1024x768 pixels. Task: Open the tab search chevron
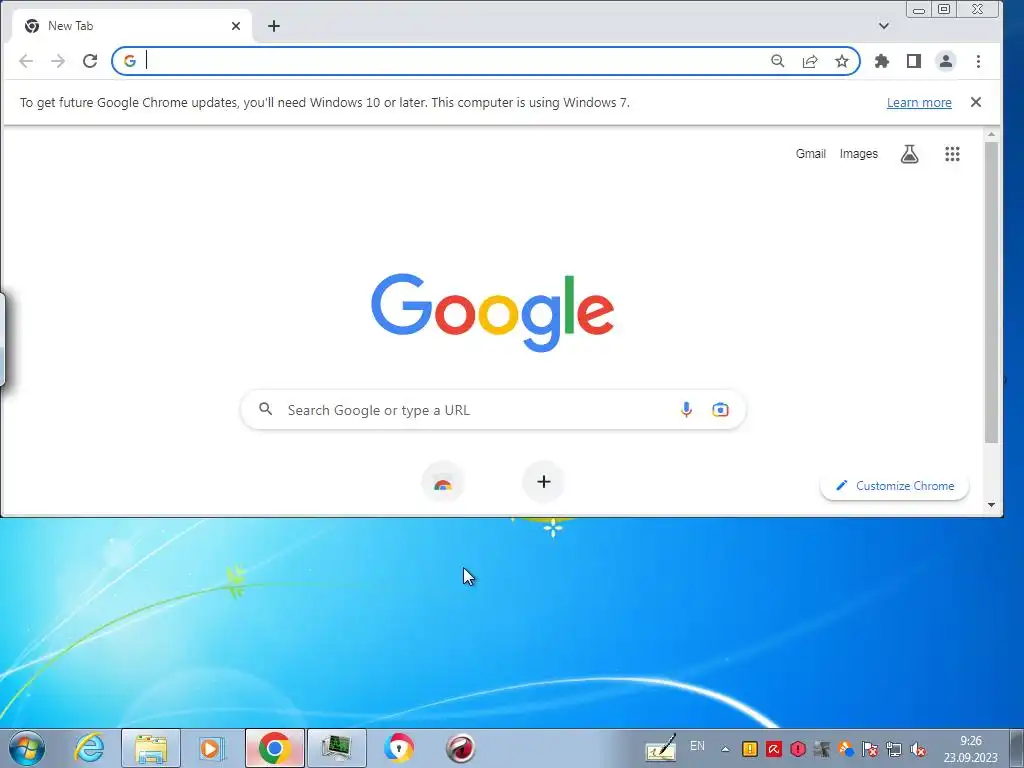pos(884,26)
